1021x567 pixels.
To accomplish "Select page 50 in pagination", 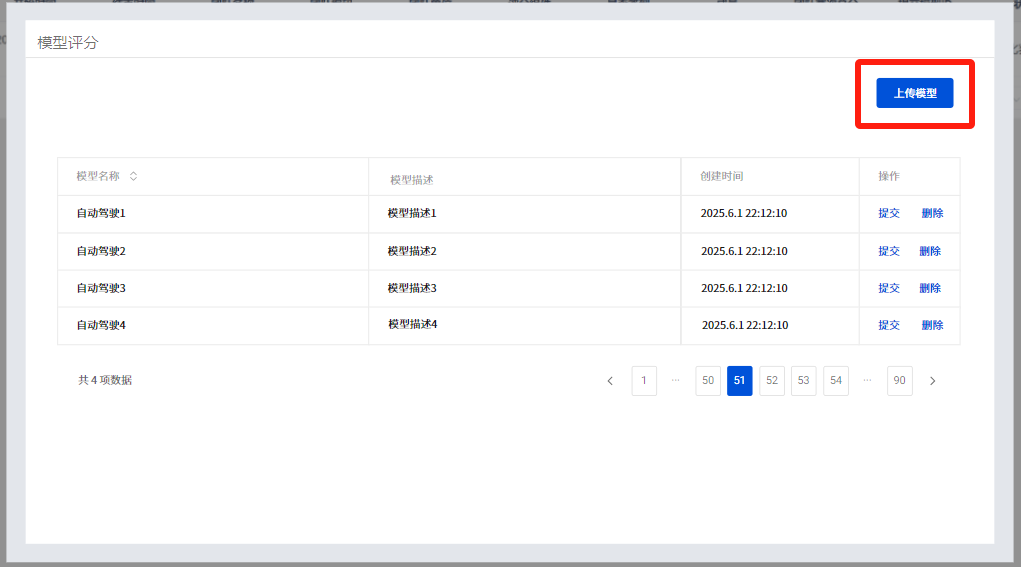I will coord(708,381).
